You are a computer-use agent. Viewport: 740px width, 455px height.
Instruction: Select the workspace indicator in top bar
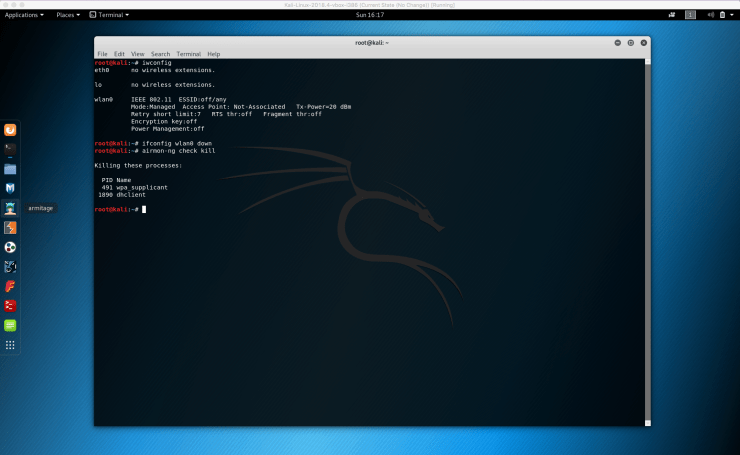(x=689, y=15)
